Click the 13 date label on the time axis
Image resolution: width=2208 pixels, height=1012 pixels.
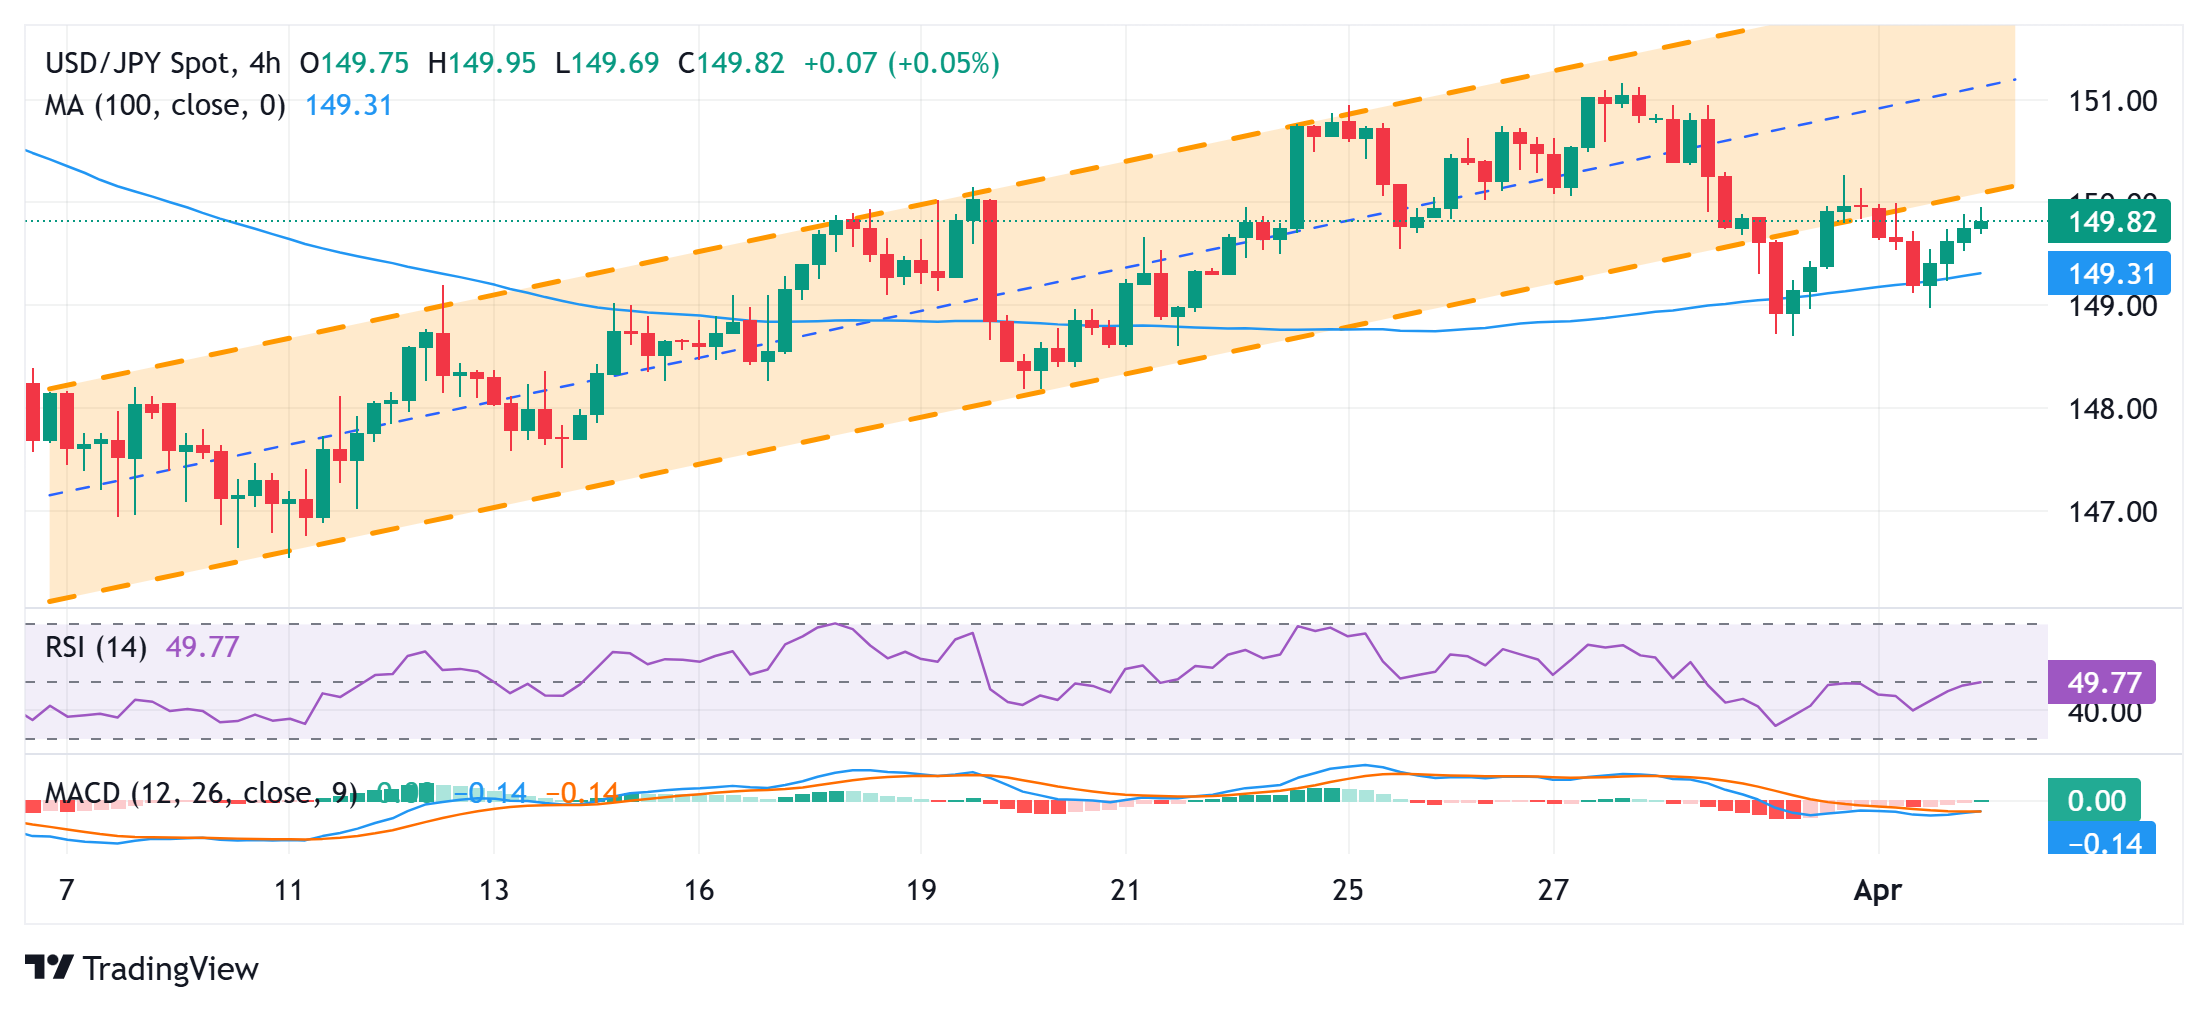coord(493,890)
